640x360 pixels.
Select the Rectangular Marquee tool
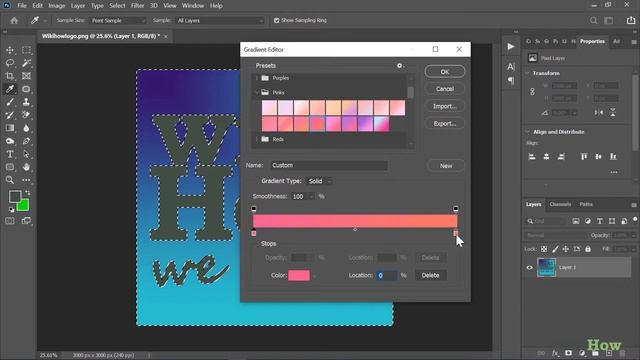[x=26, y=50]
